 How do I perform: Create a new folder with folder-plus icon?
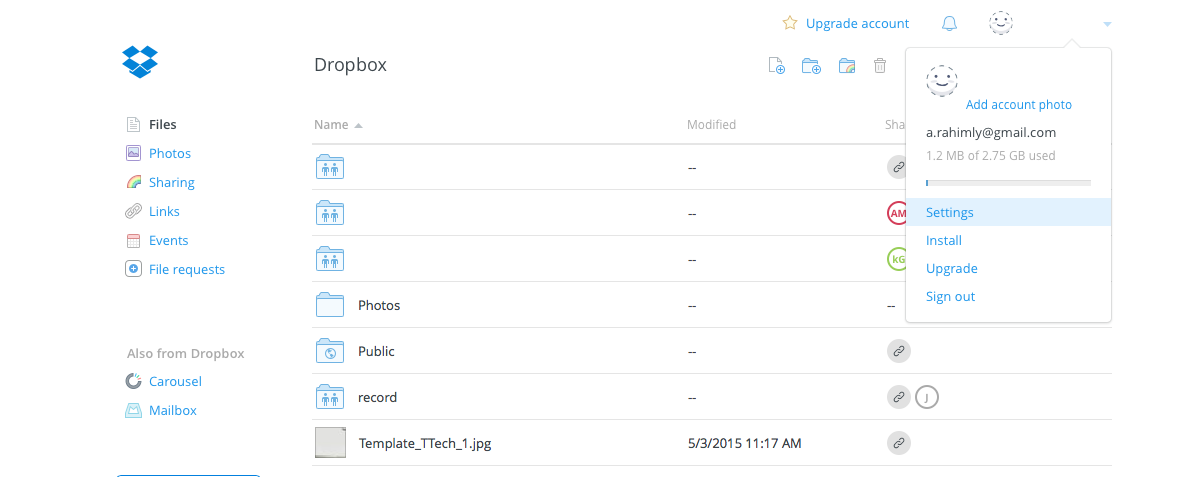point(811,66)
